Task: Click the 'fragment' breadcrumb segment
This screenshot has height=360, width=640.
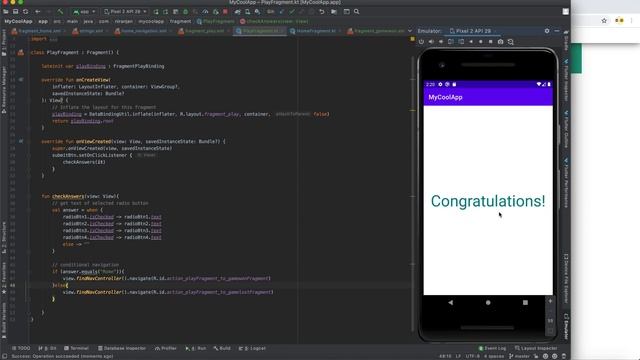Action: [180, 21]
